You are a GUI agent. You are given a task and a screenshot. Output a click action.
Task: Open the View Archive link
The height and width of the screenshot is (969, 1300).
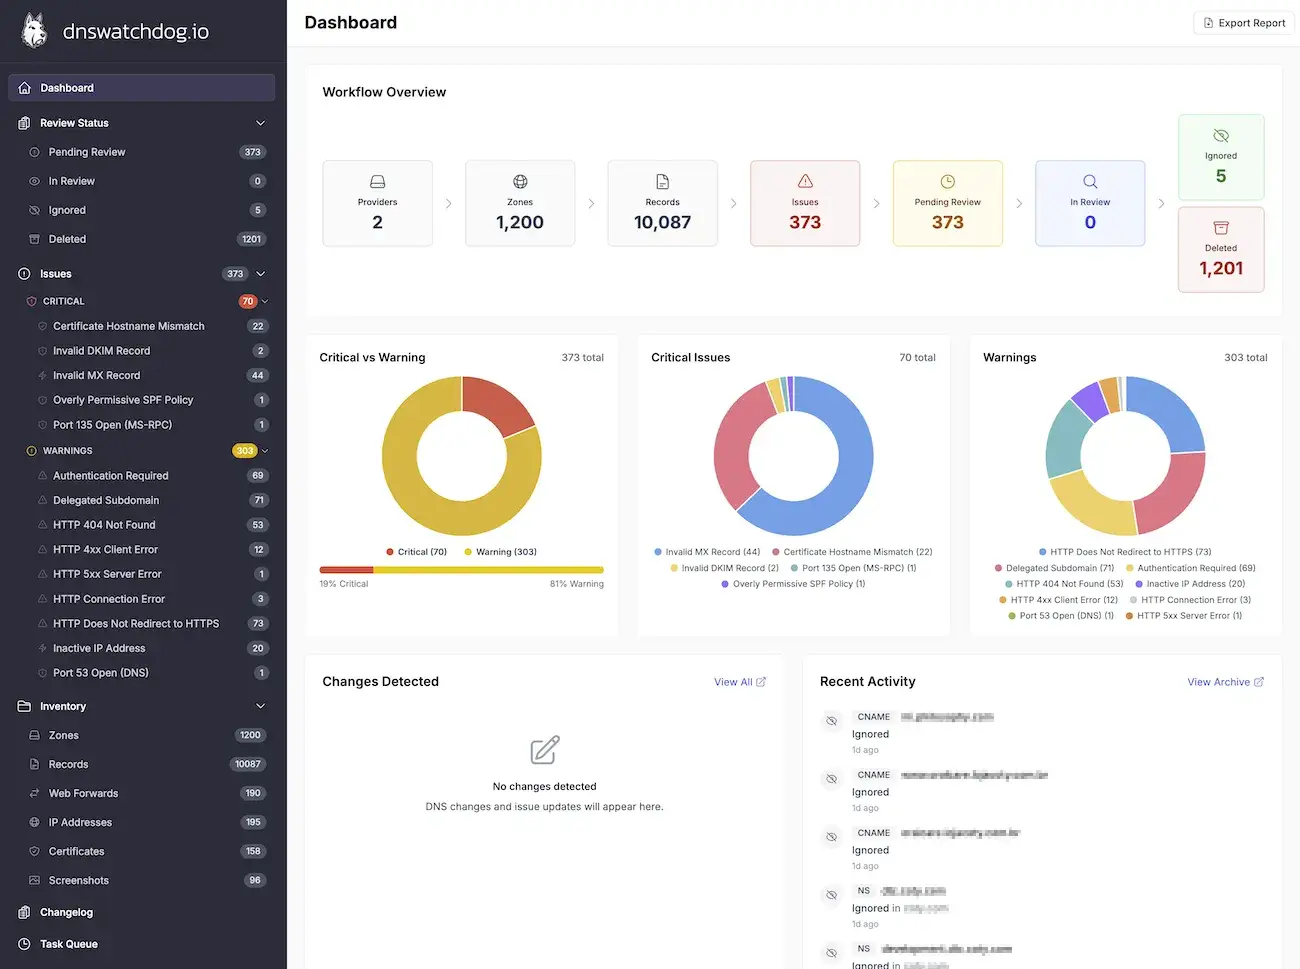[1225, 682]
